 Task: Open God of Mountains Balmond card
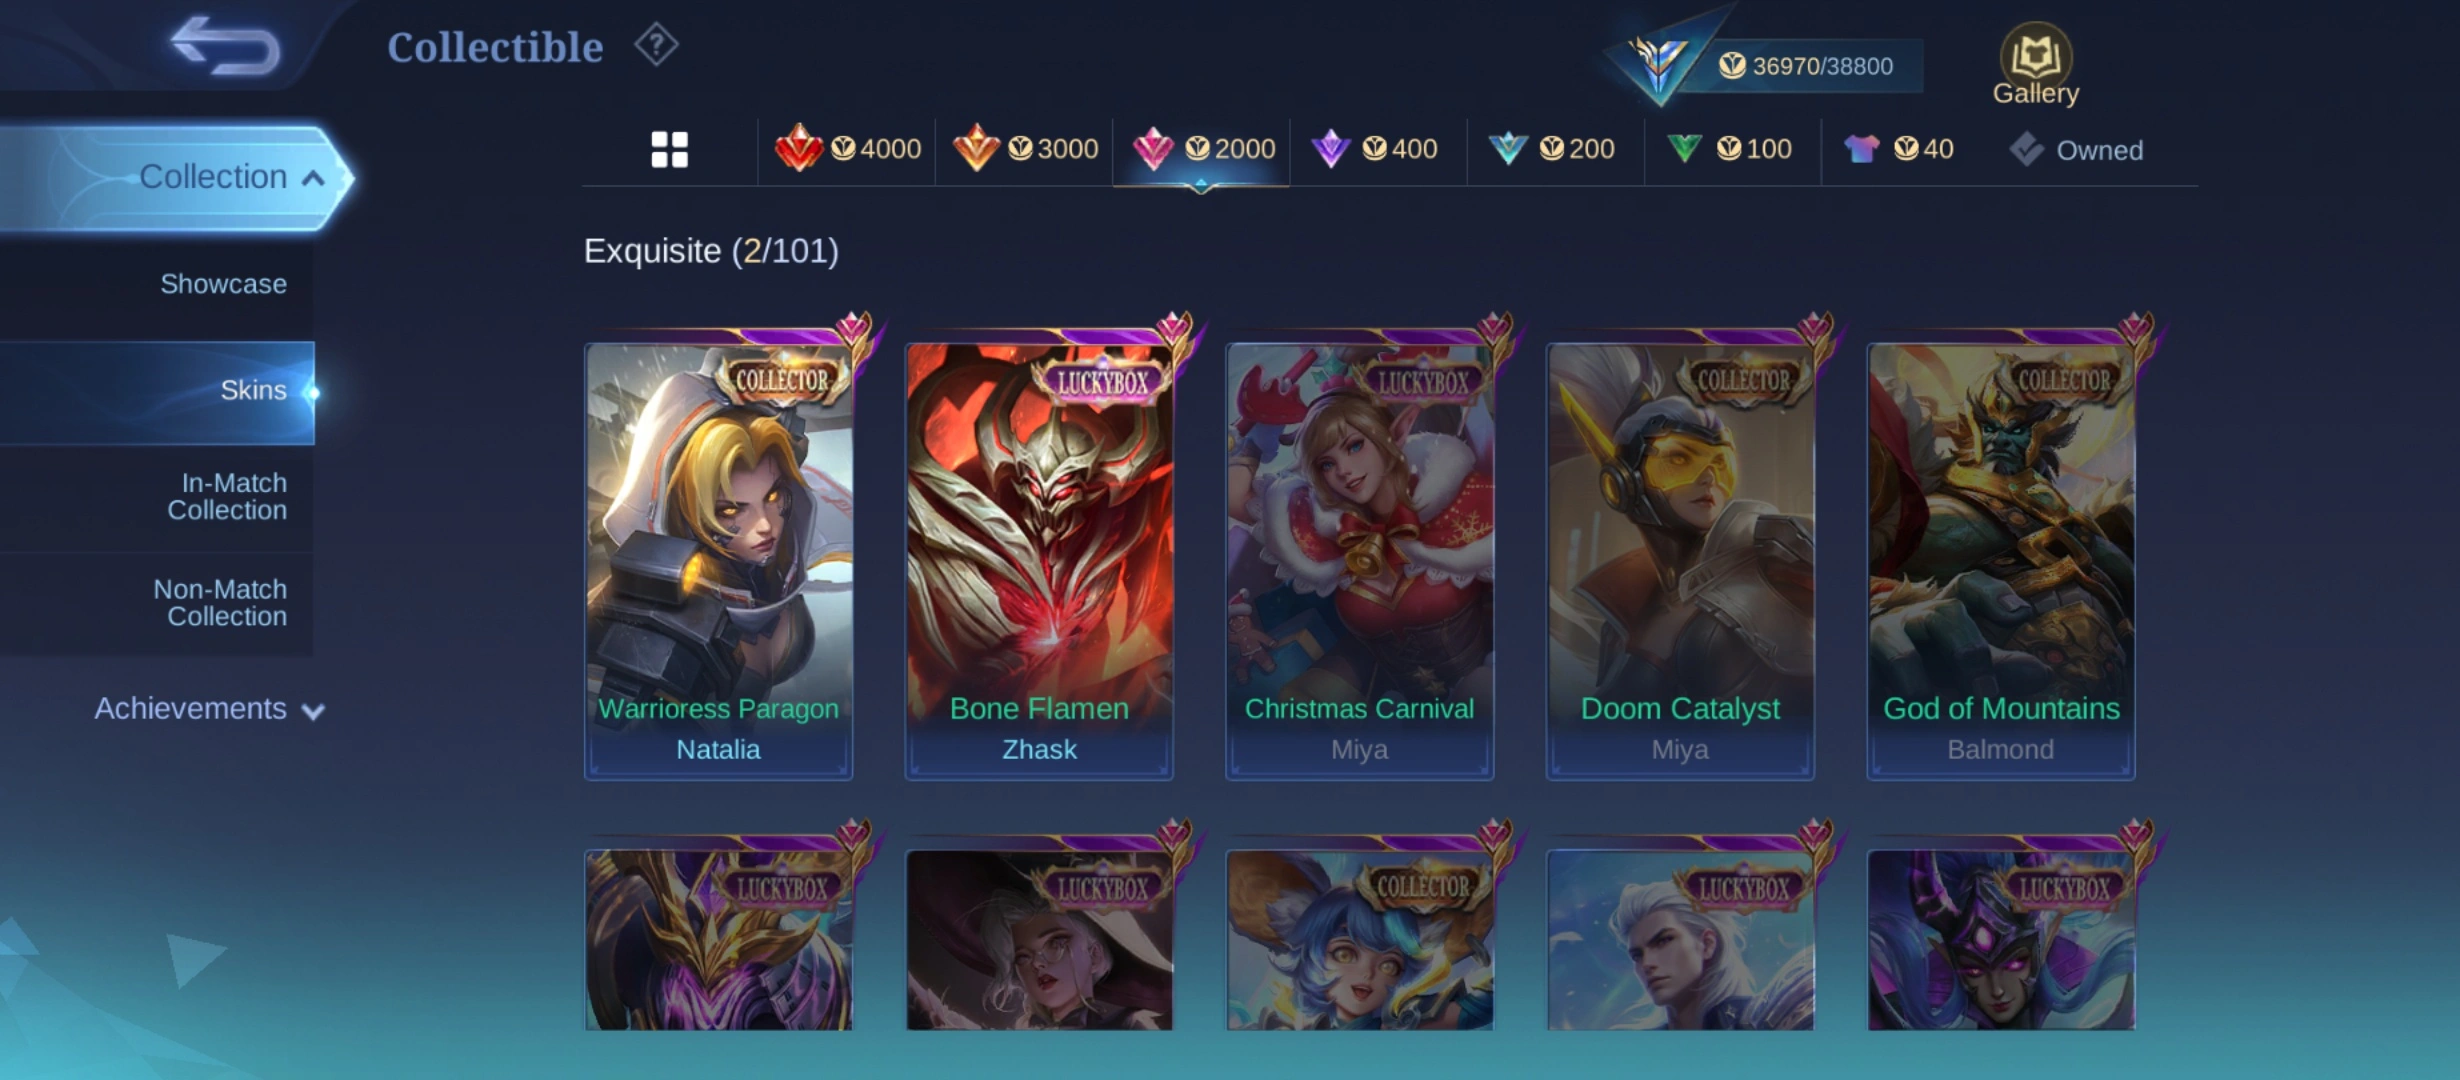pyautogui.click(x=2001, y=560)
